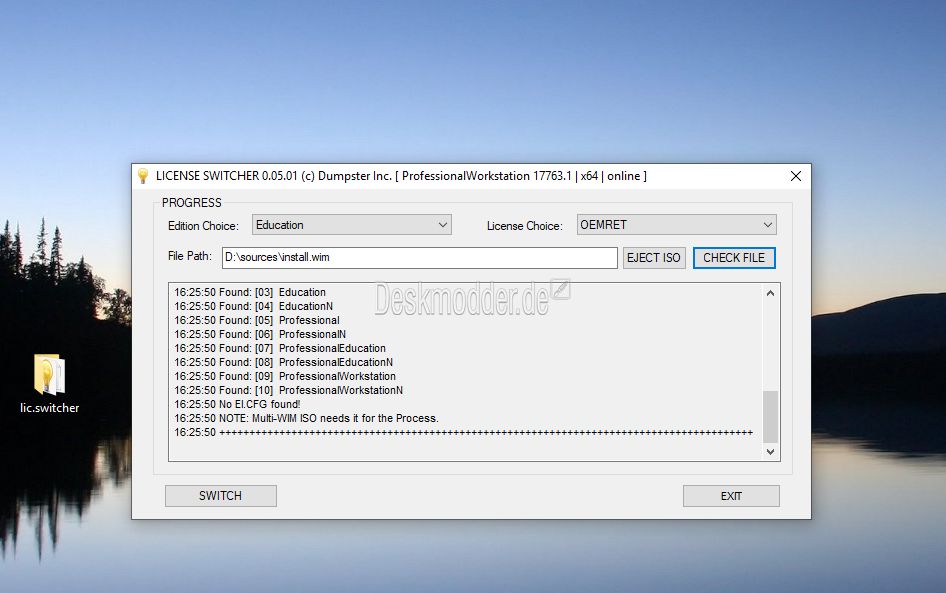946x593 pixels.
Task: Open the lic.switcher folder on the desktop
Action: click(x=49, y=374)
